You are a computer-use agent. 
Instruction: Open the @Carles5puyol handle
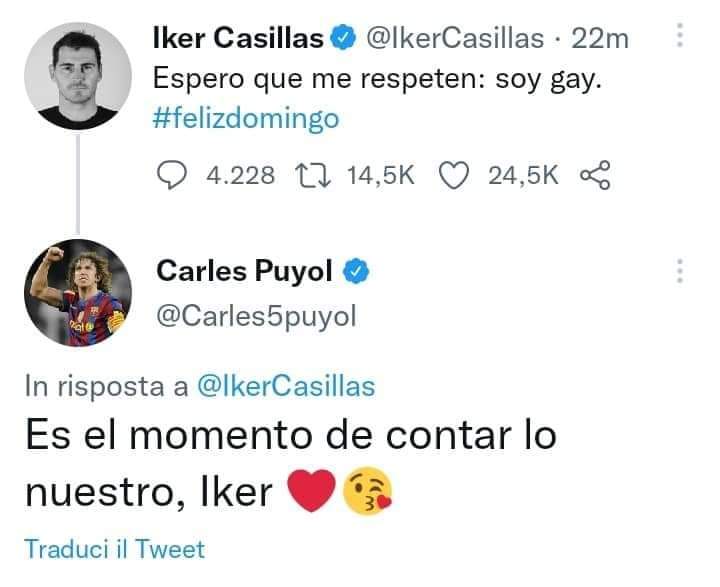pos(256,316)
